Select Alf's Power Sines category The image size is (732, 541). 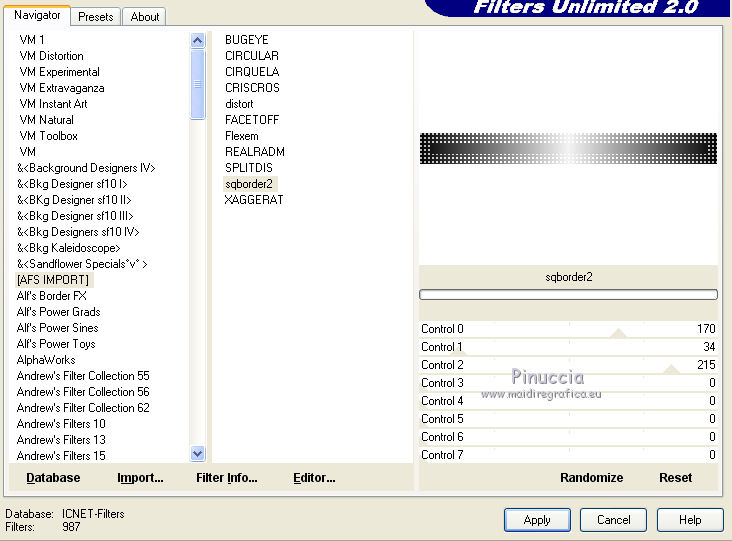pos(57,328)
